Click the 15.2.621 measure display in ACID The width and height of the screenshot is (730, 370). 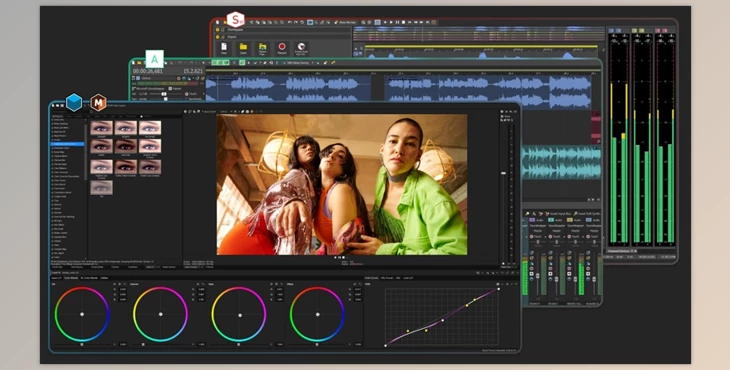pyautogui.click(x=193, y=71)
